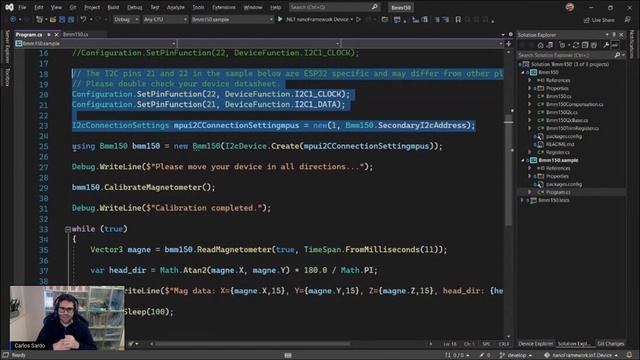Select README.md in Solution Explorer

pos(560,144)
